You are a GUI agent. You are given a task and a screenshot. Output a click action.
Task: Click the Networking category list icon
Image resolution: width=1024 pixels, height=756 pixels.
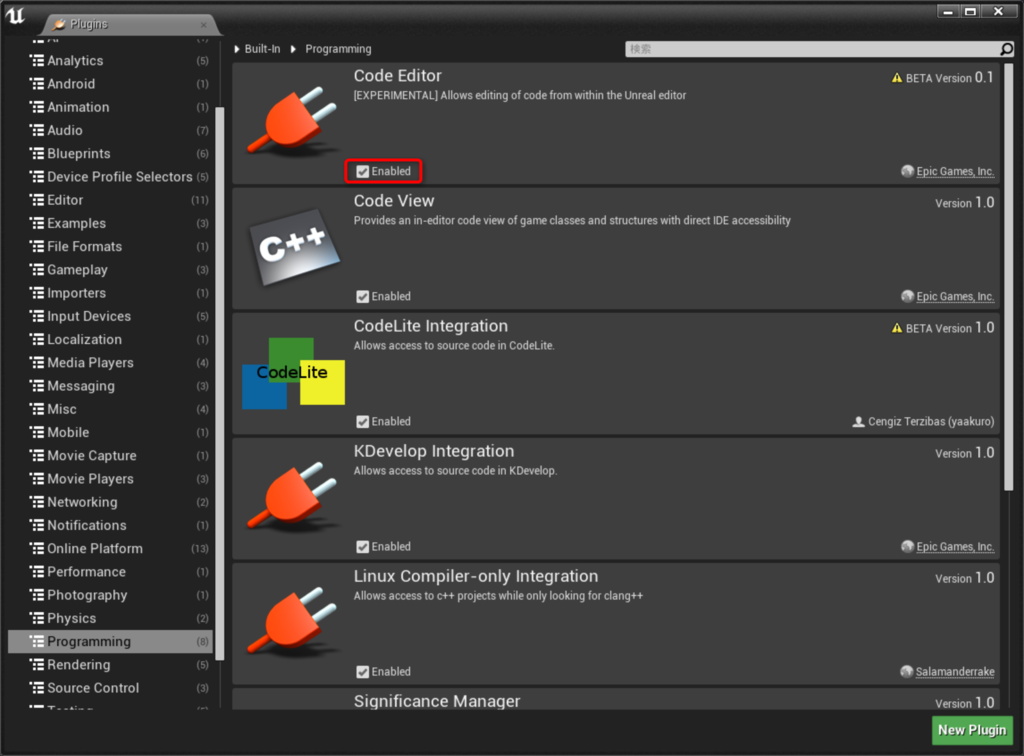pyautogui.click(x=37, y=502)
